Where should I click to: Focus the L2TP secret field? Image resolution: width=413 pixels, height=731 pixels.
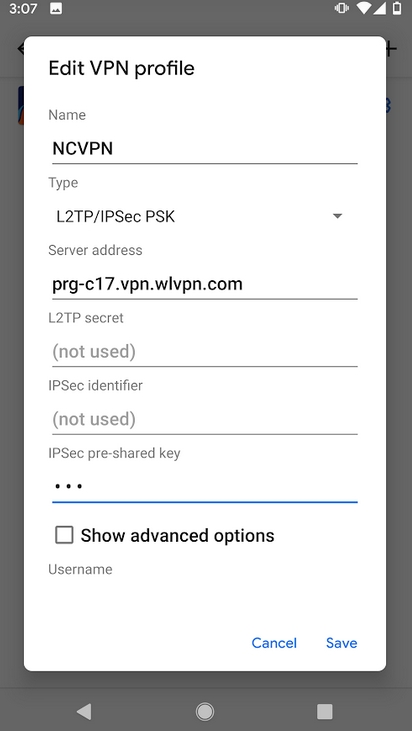(x=205, y=352)
